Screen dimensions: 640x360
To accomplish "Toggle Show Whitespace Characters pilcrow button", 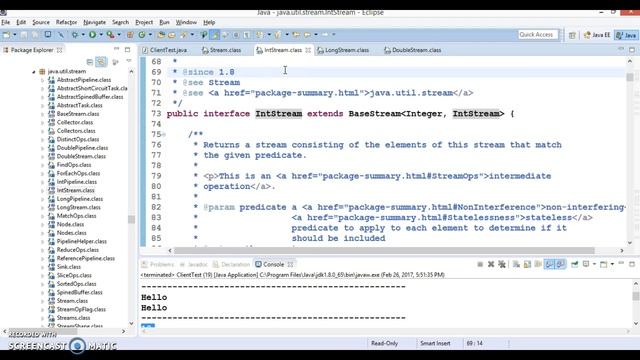I will click(x=247, y=35).
